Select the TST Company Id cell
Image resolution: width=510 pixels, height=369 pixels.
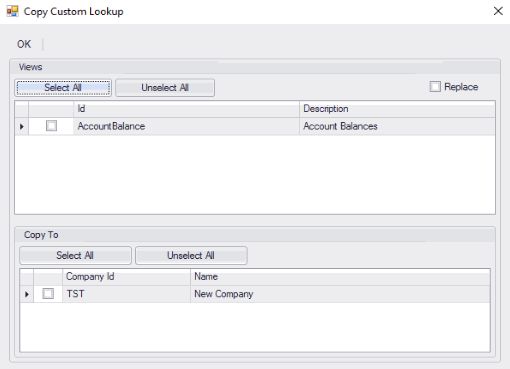126,294
